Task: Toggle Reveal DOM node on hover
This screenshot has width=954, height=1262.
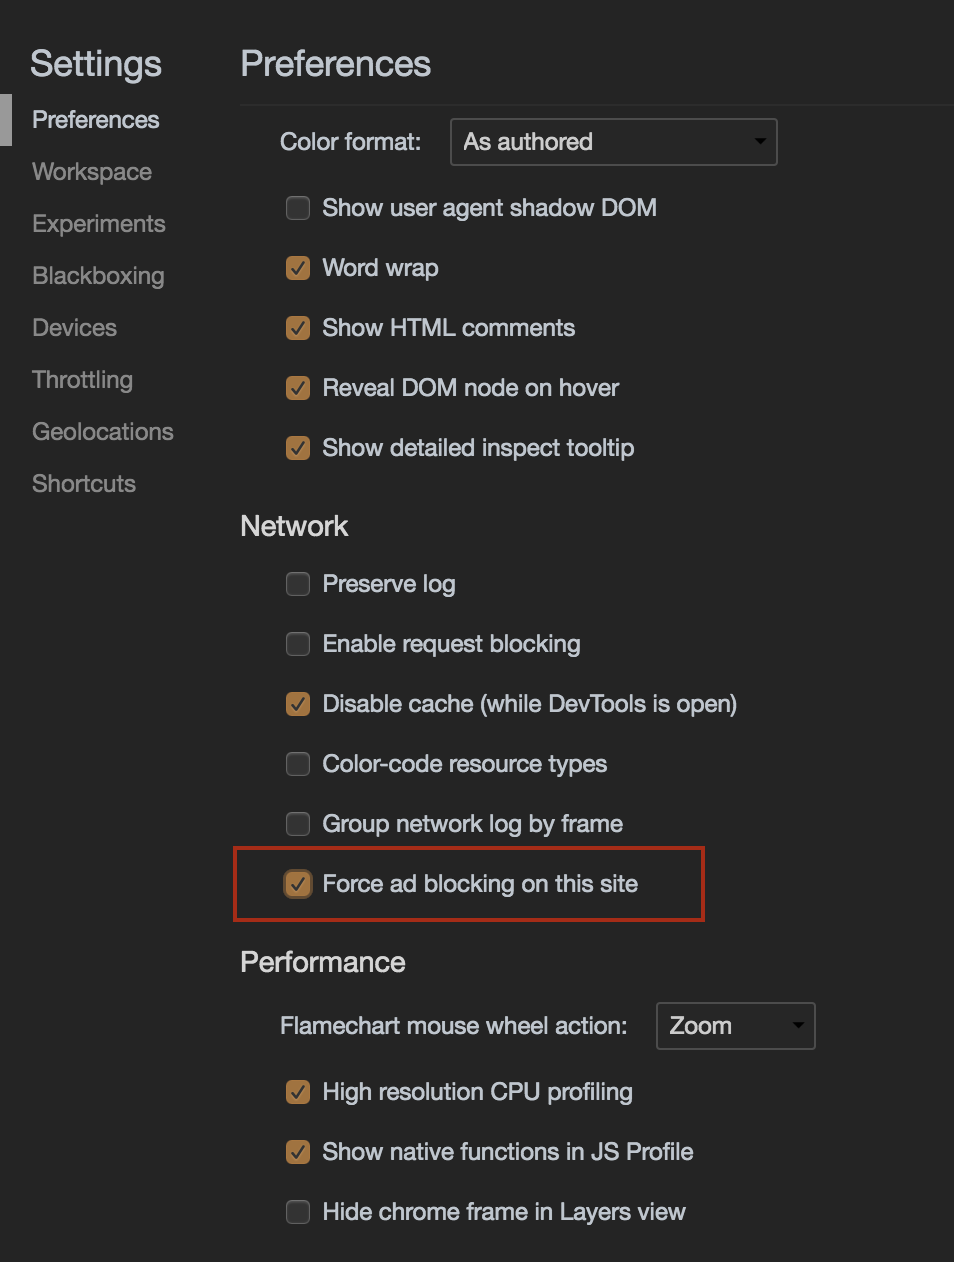Action: tap(298, 388)
